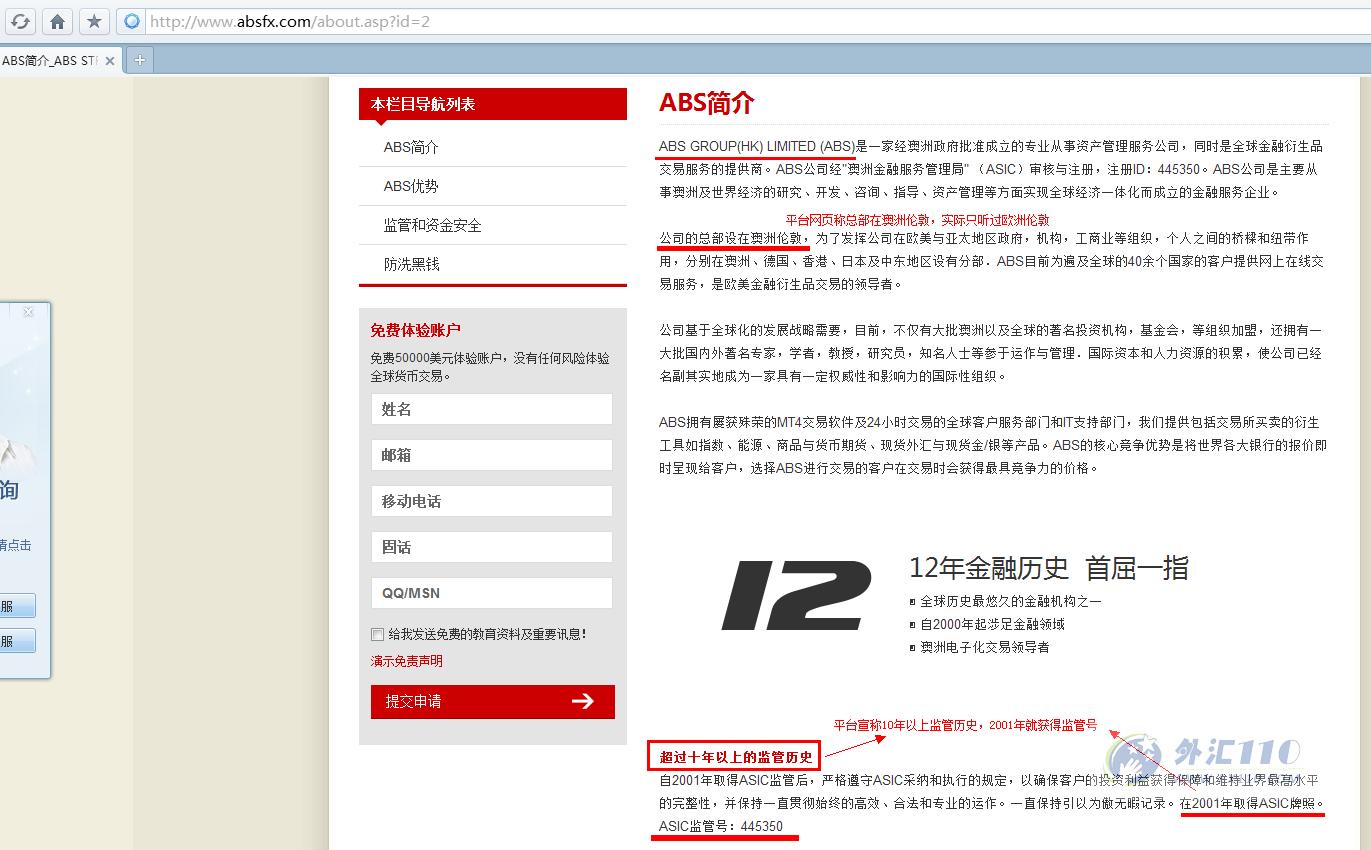Focus the 移动电话 input field
Viewport: 1371px width, 850px height.
coord(491,501)
